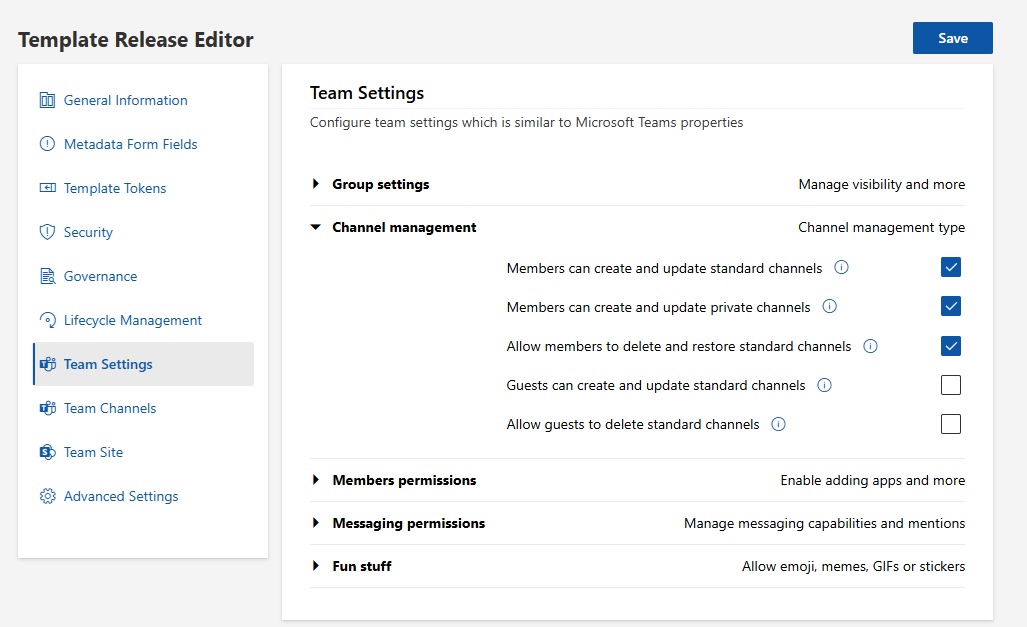Click the Security shield icon
The height and width of the screenshot is (627, 1027).
(47, 232)
